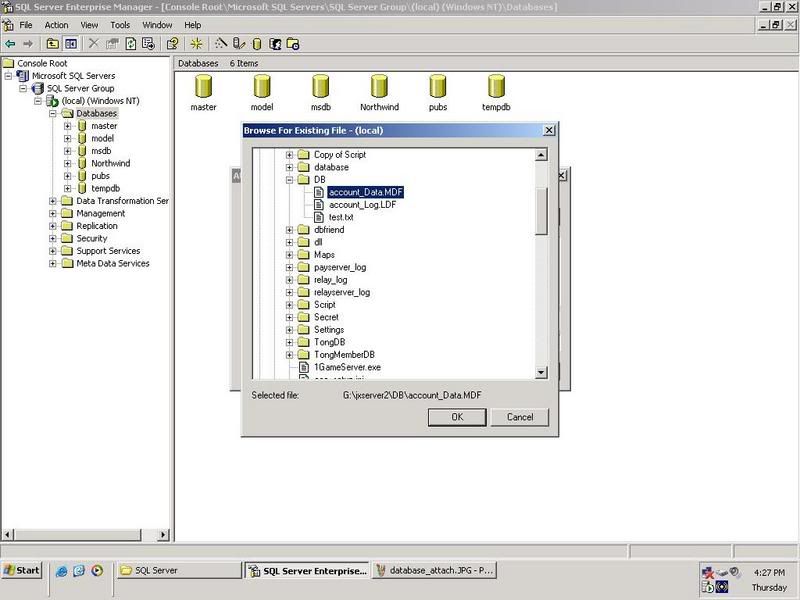This screenshot has width=800, height=600.
Task: Open the Tools menu
Action: tap(120, 24)
